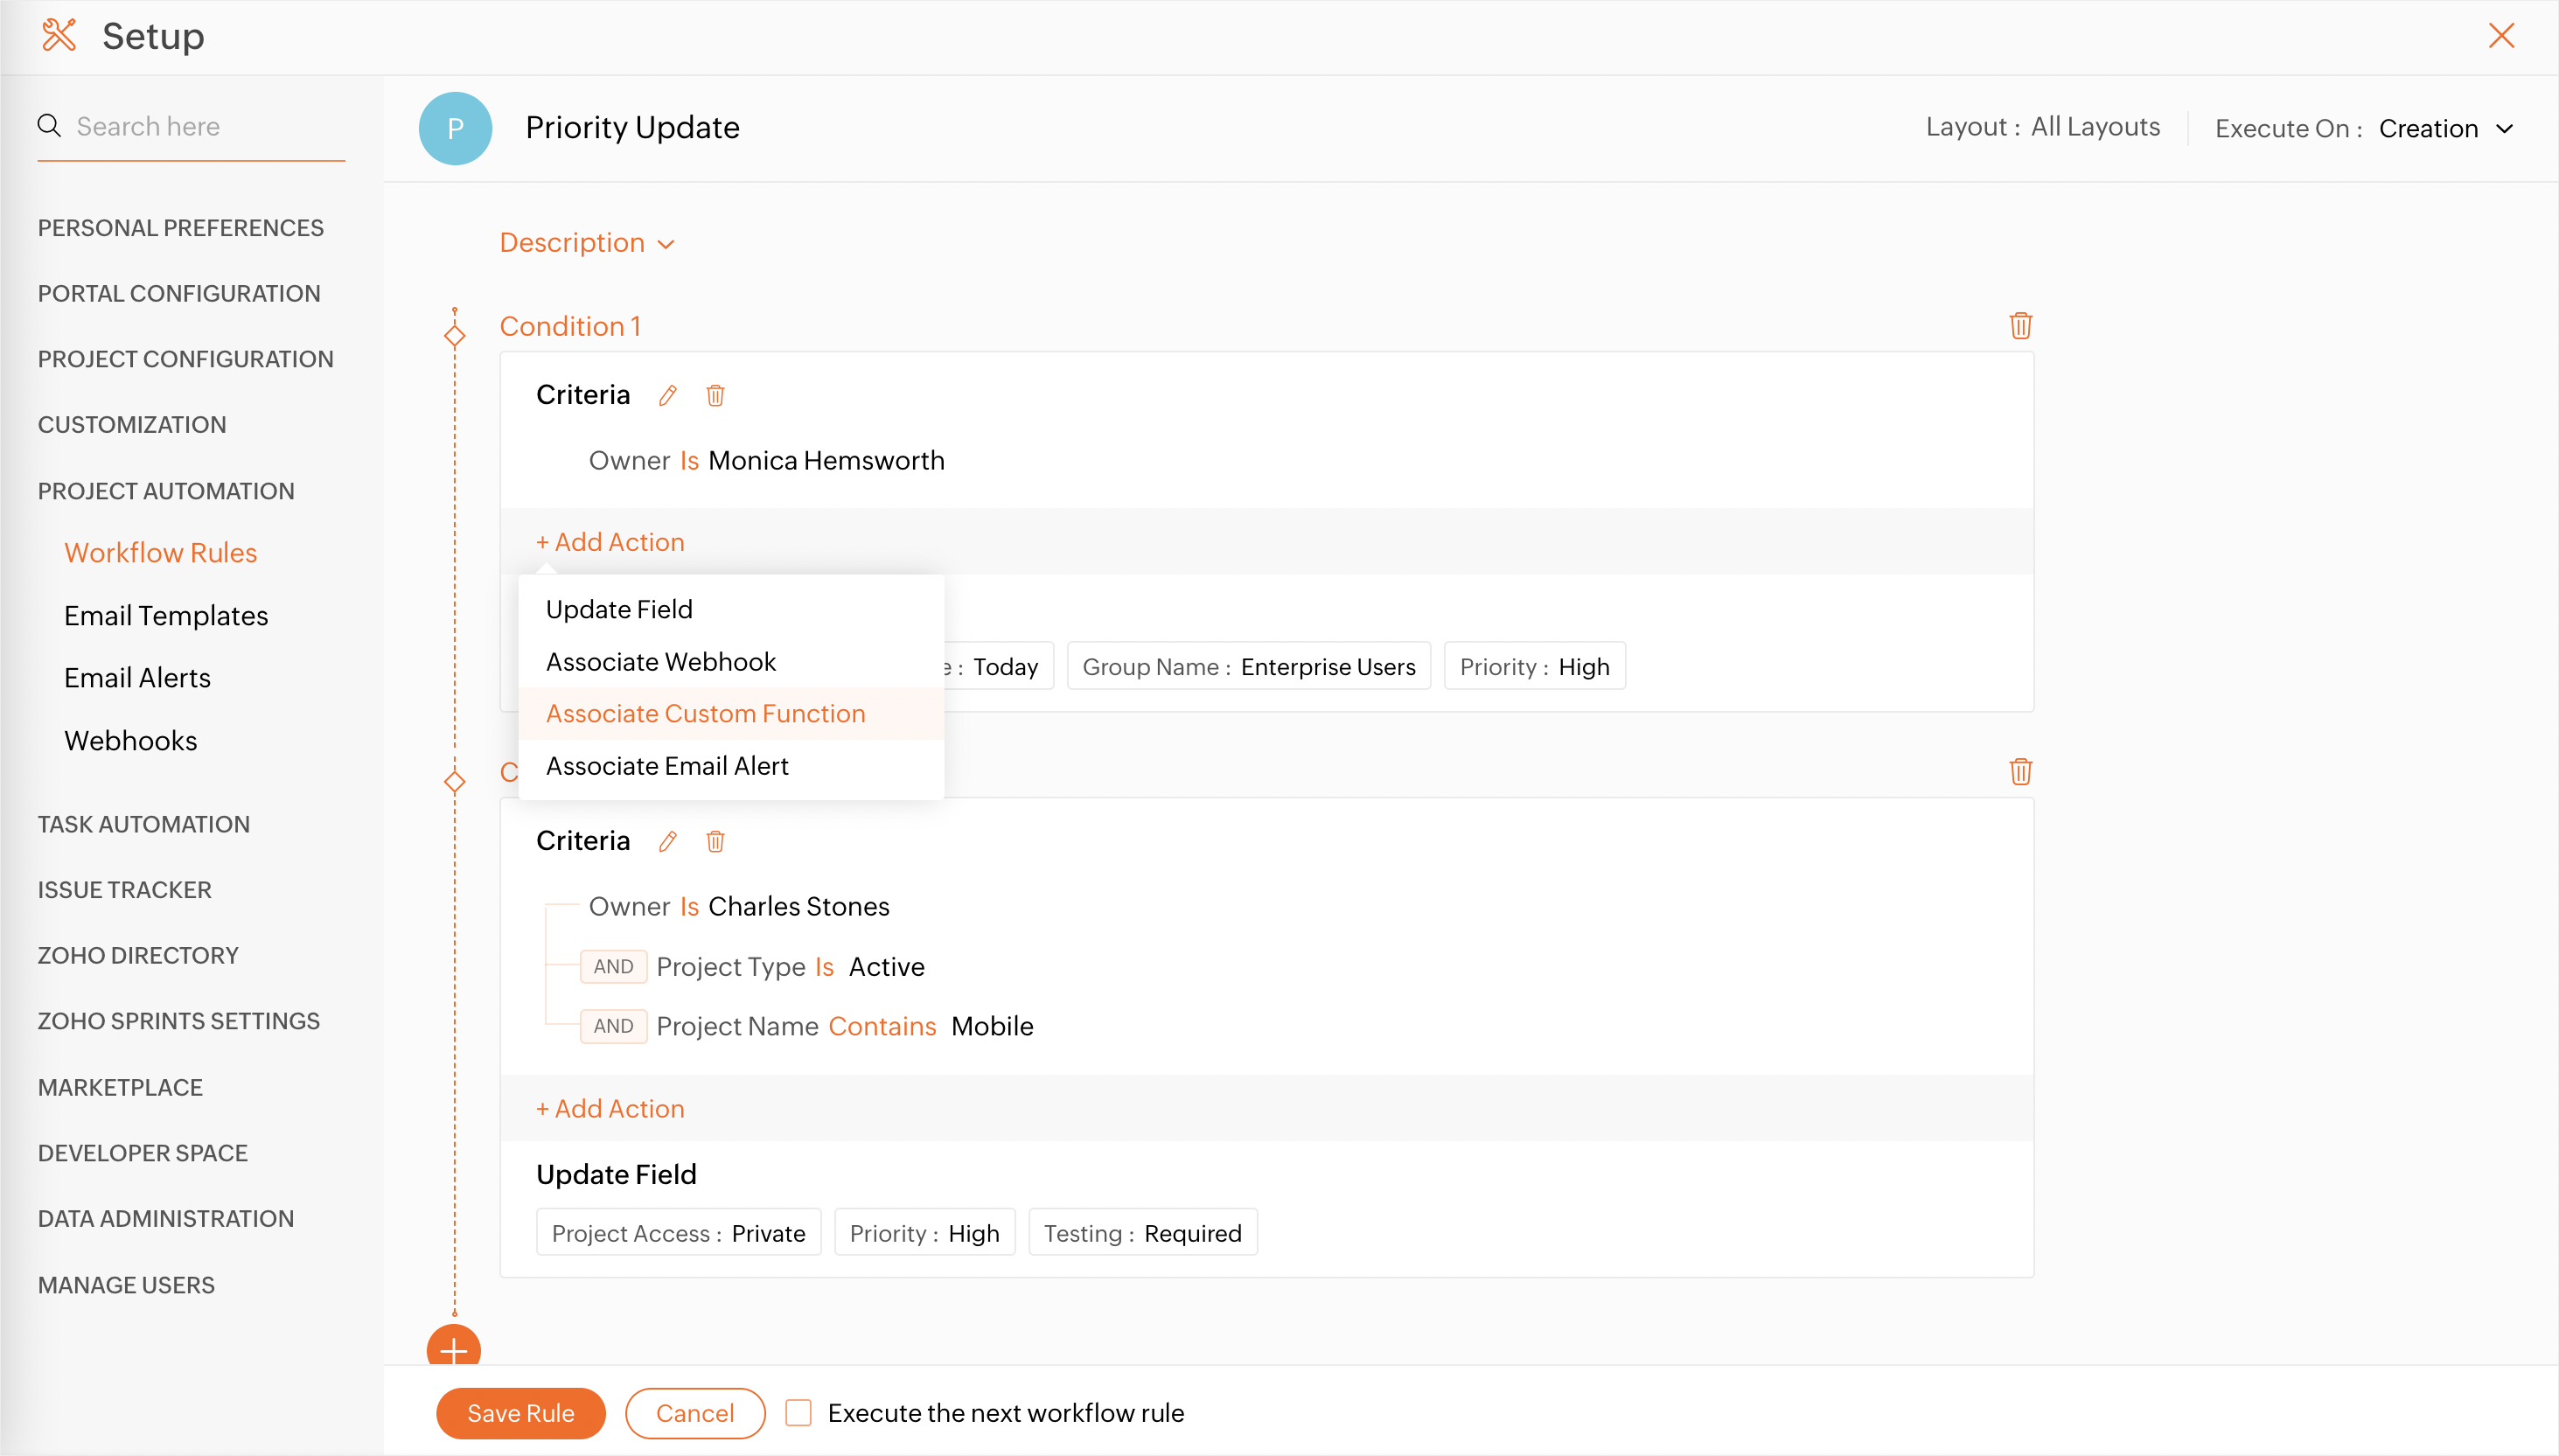Click Testing Required chip
The image size is (2559, 1456).
pyautogui.click(x=1142, y=1232)
